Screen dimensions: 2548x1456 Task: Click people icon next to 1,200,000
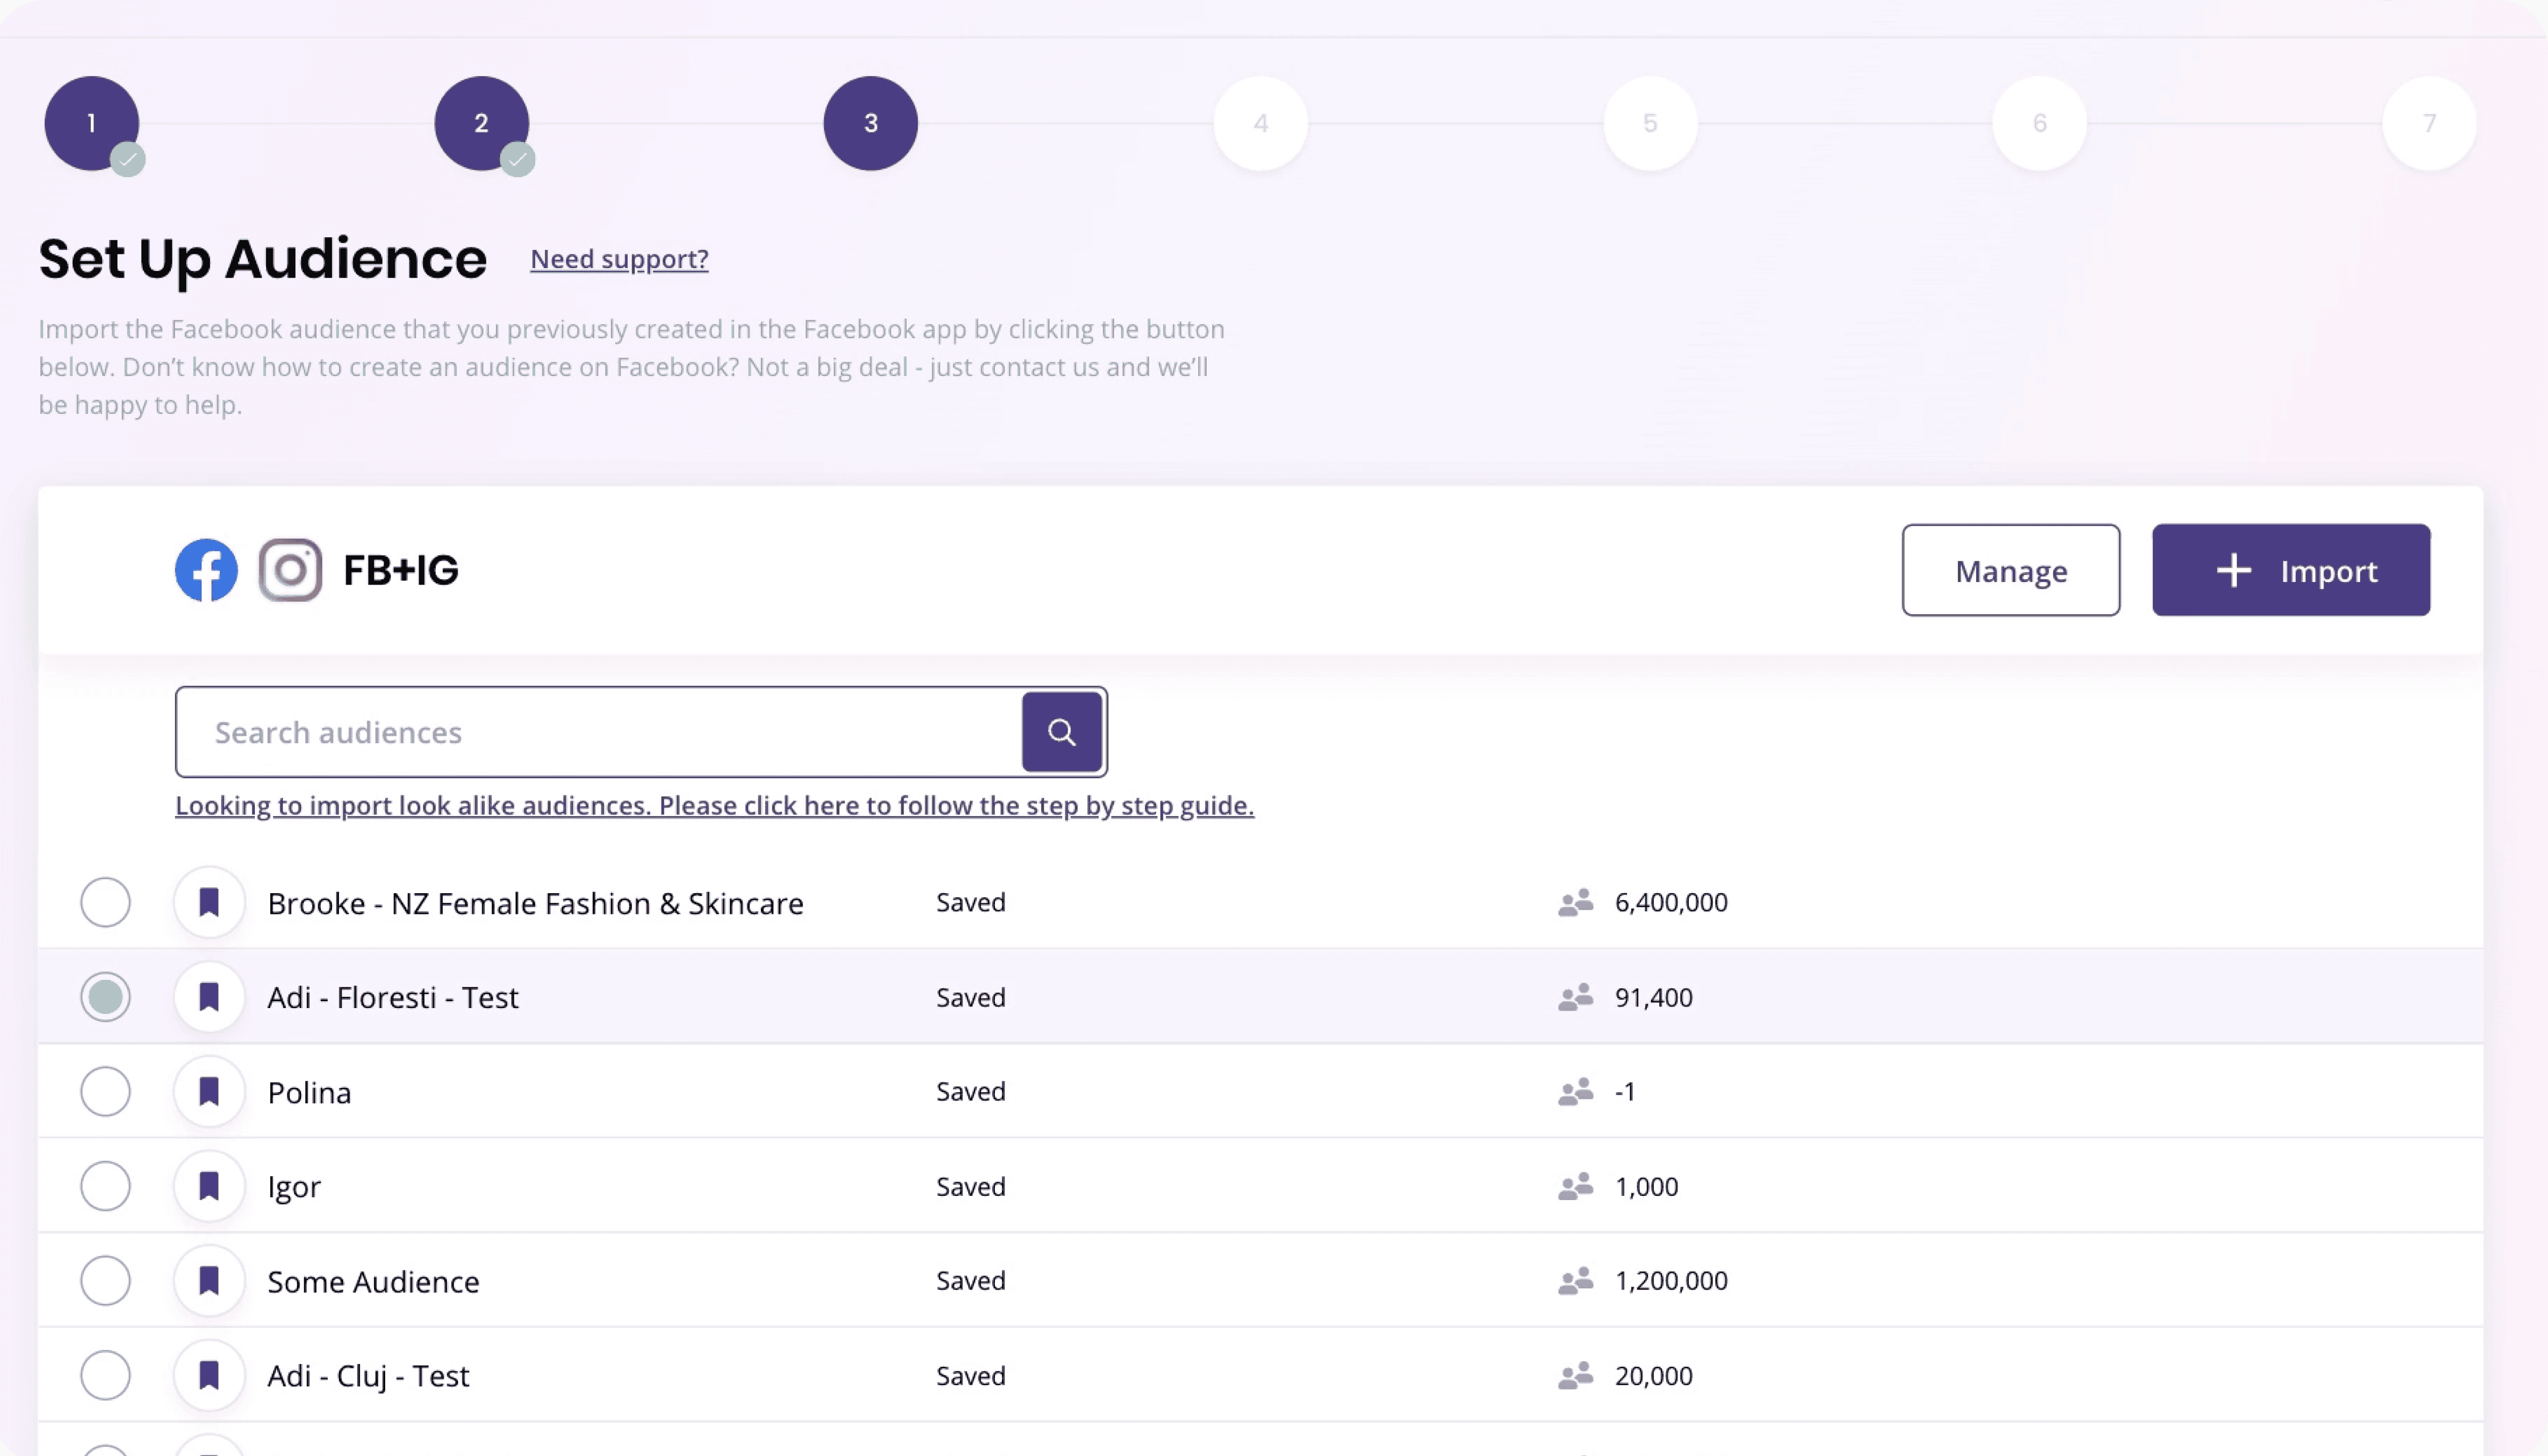pos(1575,1281)
